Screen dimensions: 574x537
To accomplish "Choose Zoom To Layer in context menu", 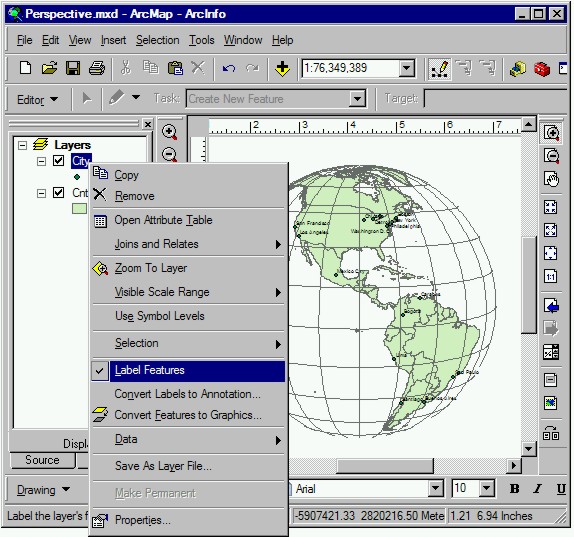I will 188,268.
